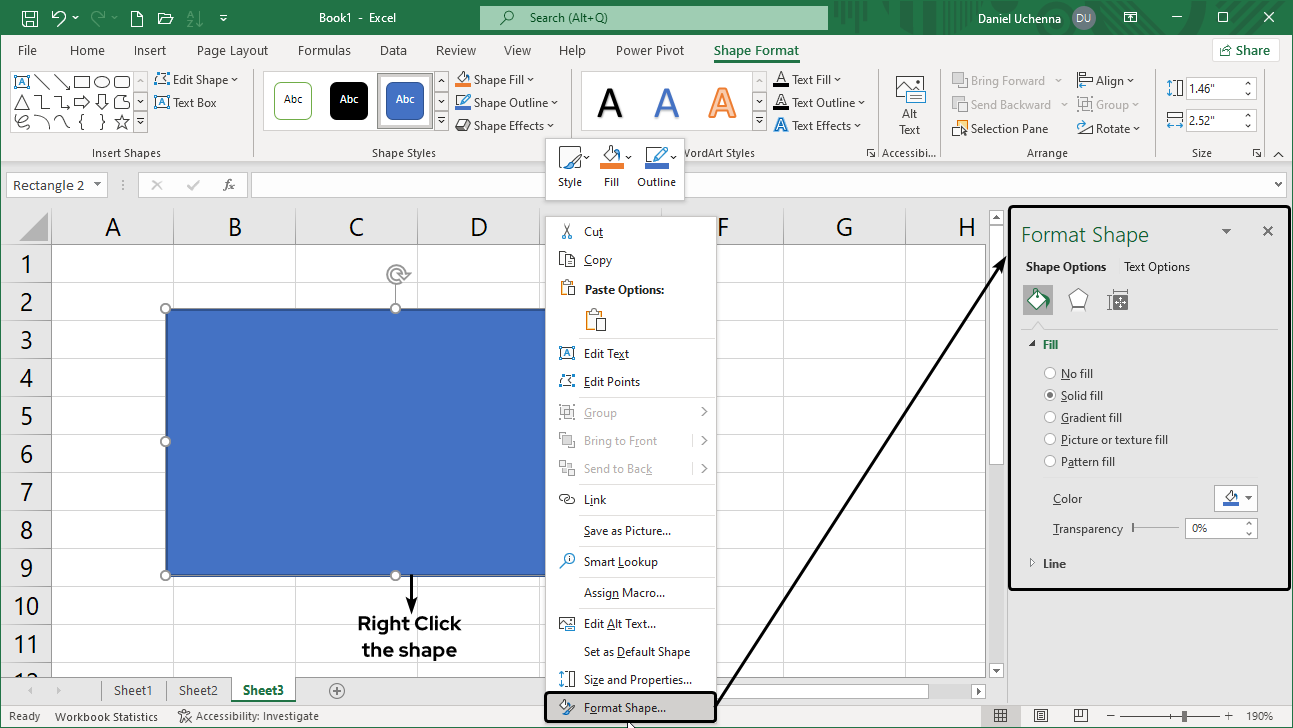This screenshot has height=728, width=1293.
Task: Open the Rotate dropdown in Arrange group
Action: pyautogui.click(x=1110, y=127)
